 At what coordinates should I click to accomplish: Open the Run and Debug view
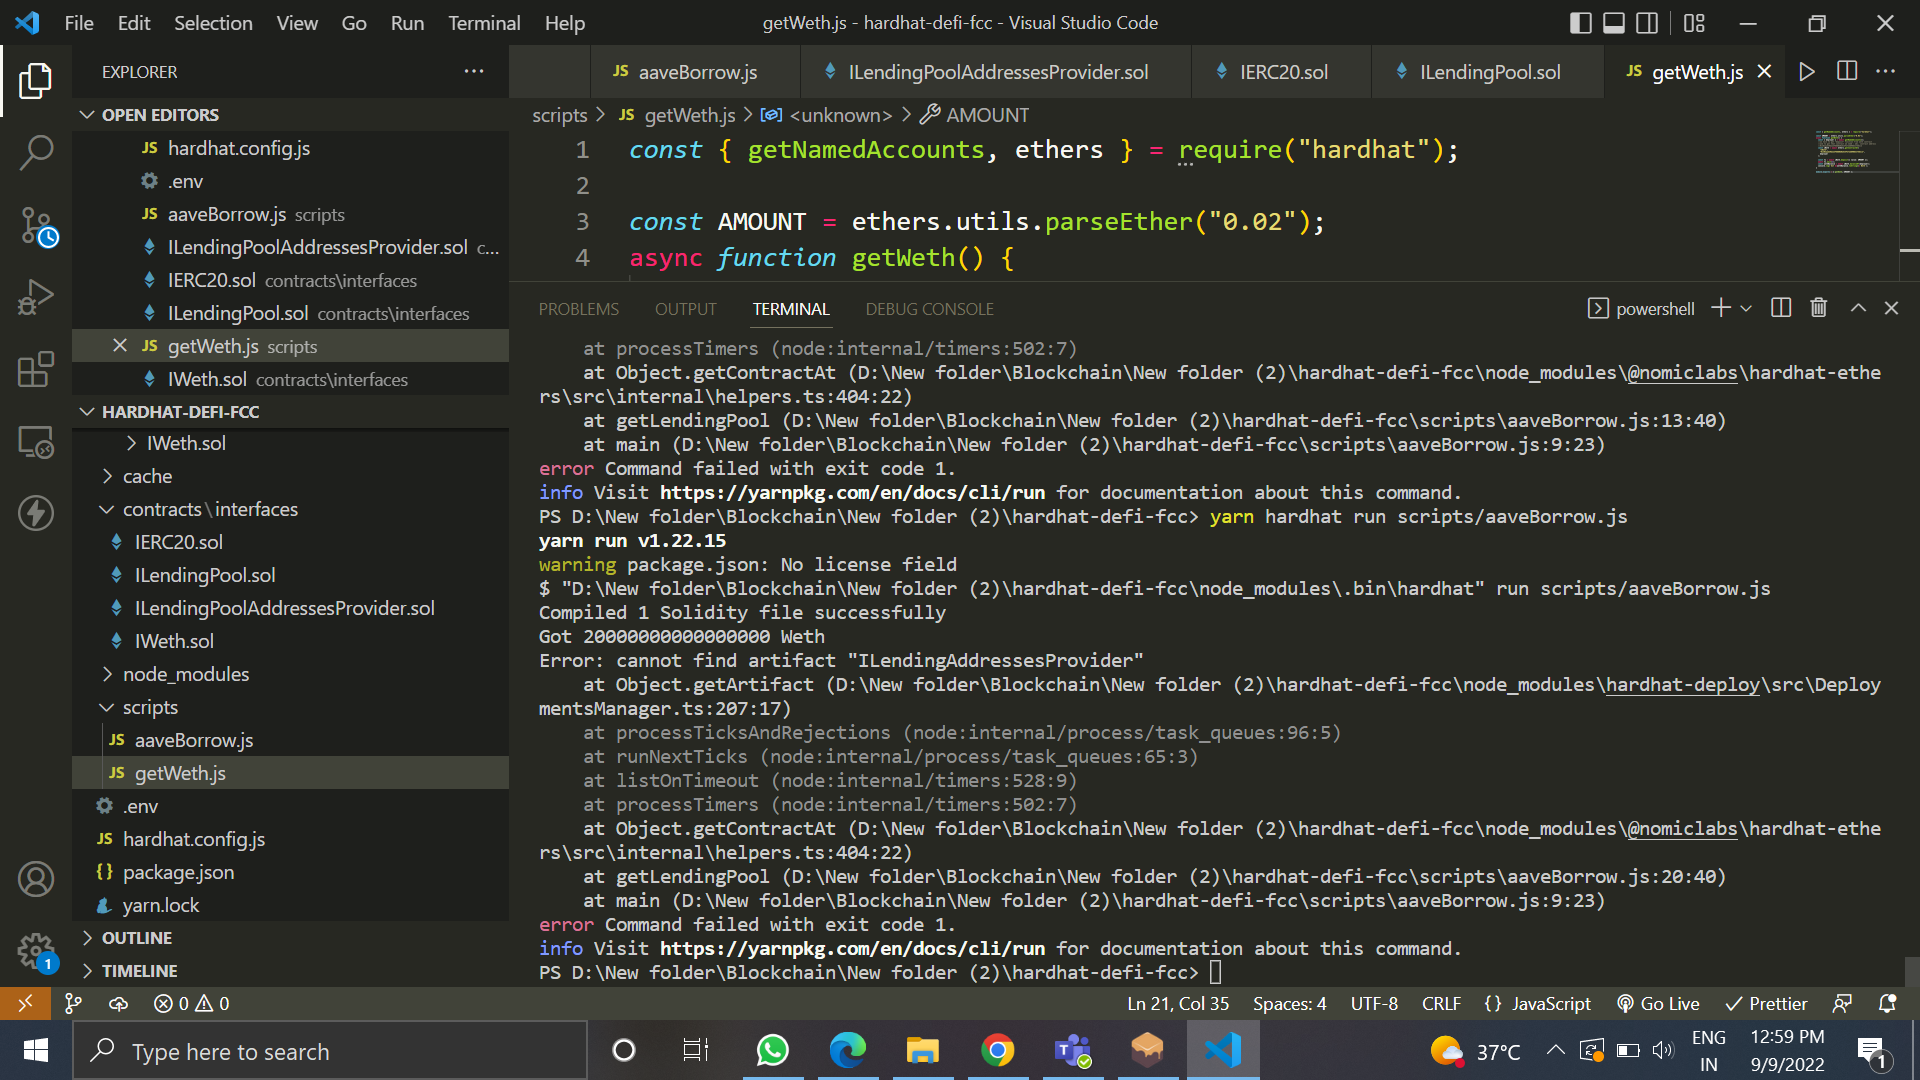36,298
